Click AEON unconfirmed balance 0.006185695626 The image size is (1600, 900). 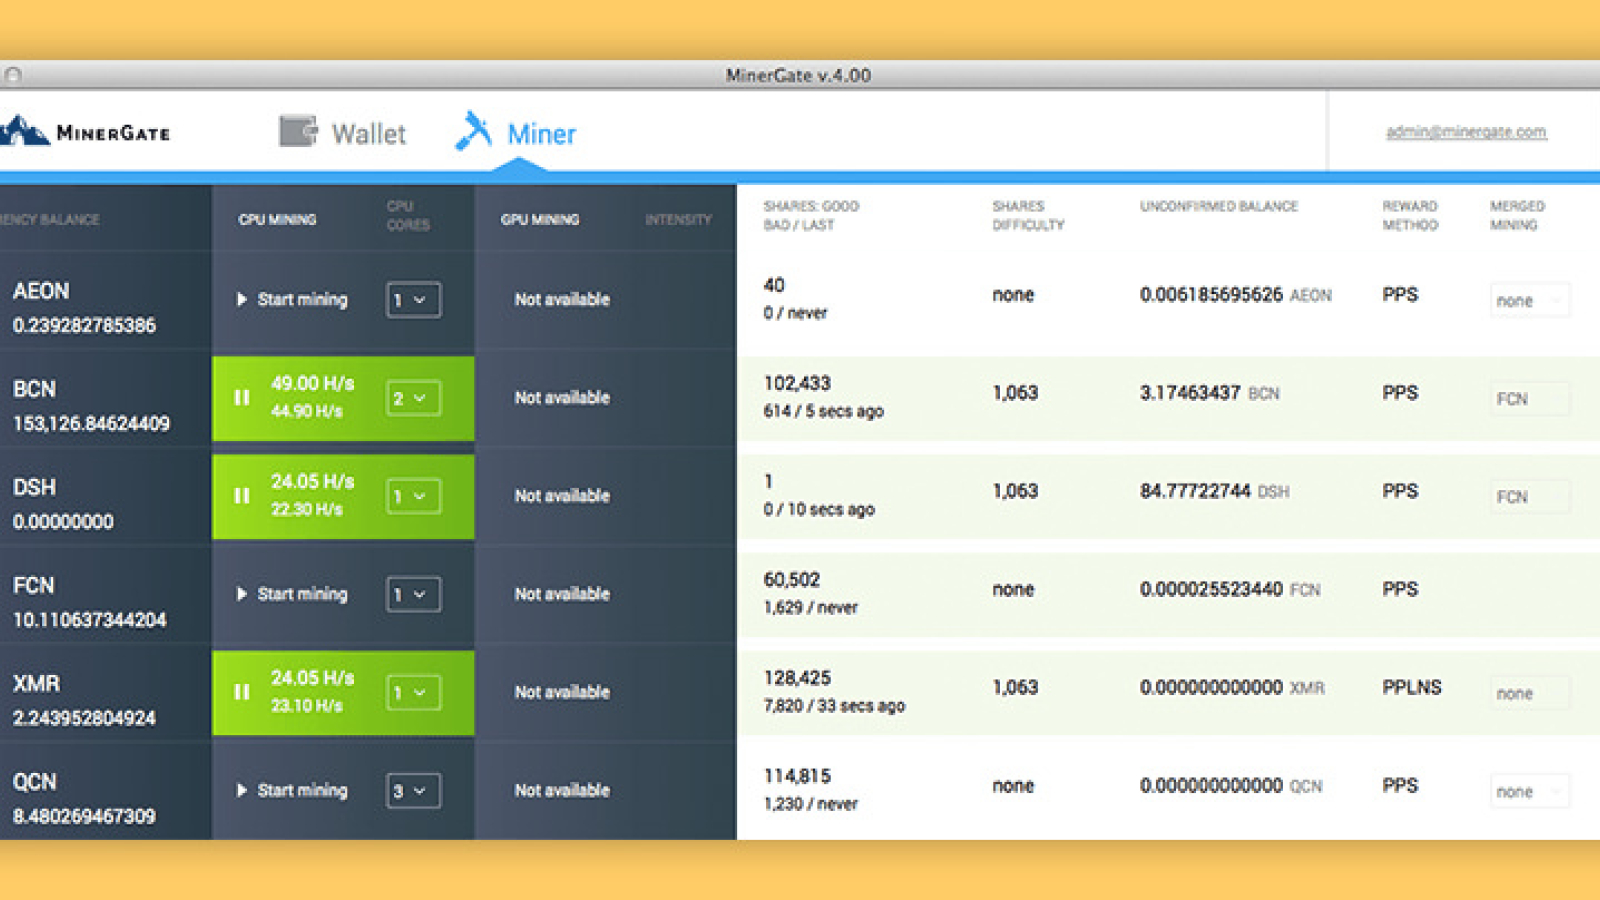pos(1211,295)
